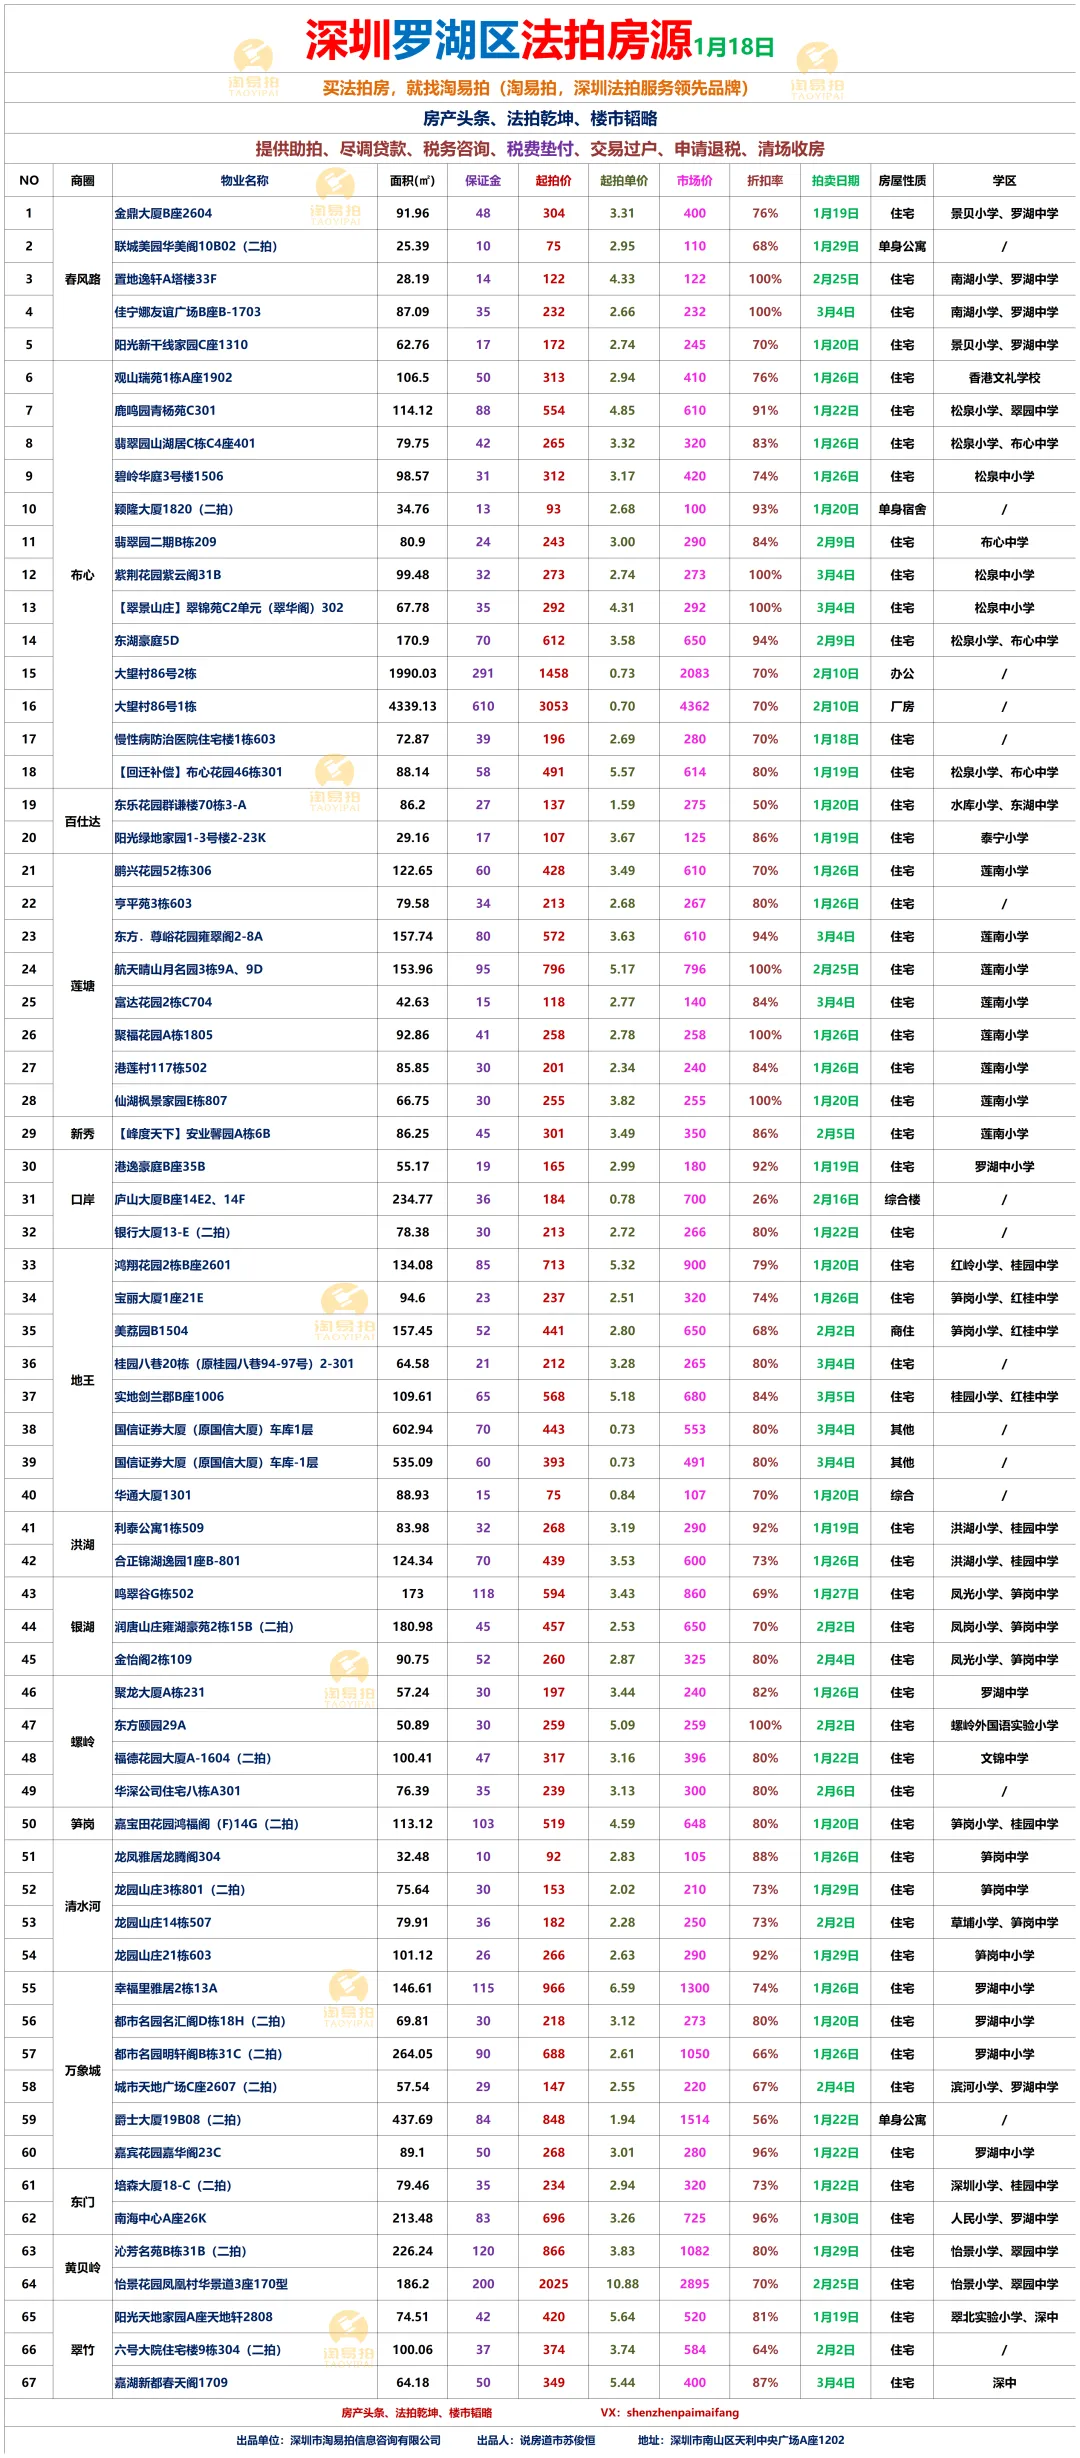Viewport: 1080px width, 2458px height.
Task: Click the title 深圳罗湖区法拍房源
Action: tap(498, 40)
